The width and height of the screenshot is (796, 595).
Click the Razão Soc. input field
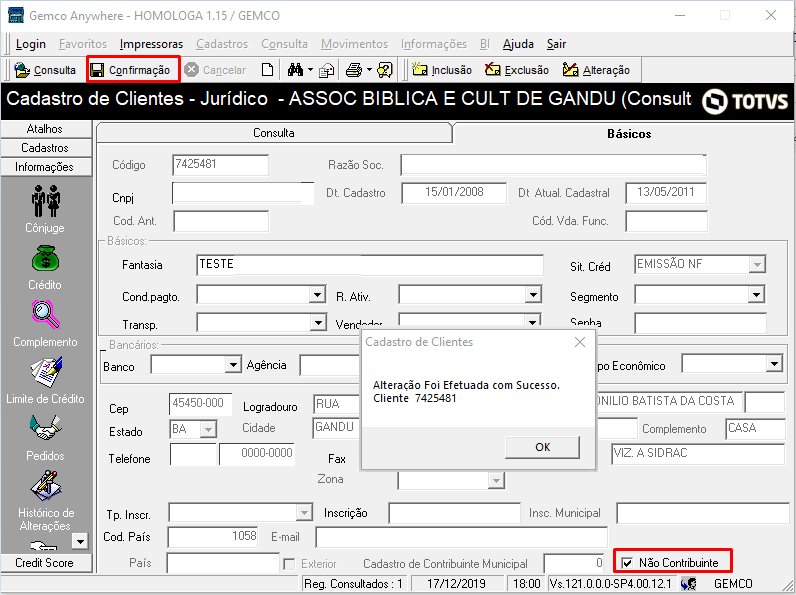tap(553, 165)
